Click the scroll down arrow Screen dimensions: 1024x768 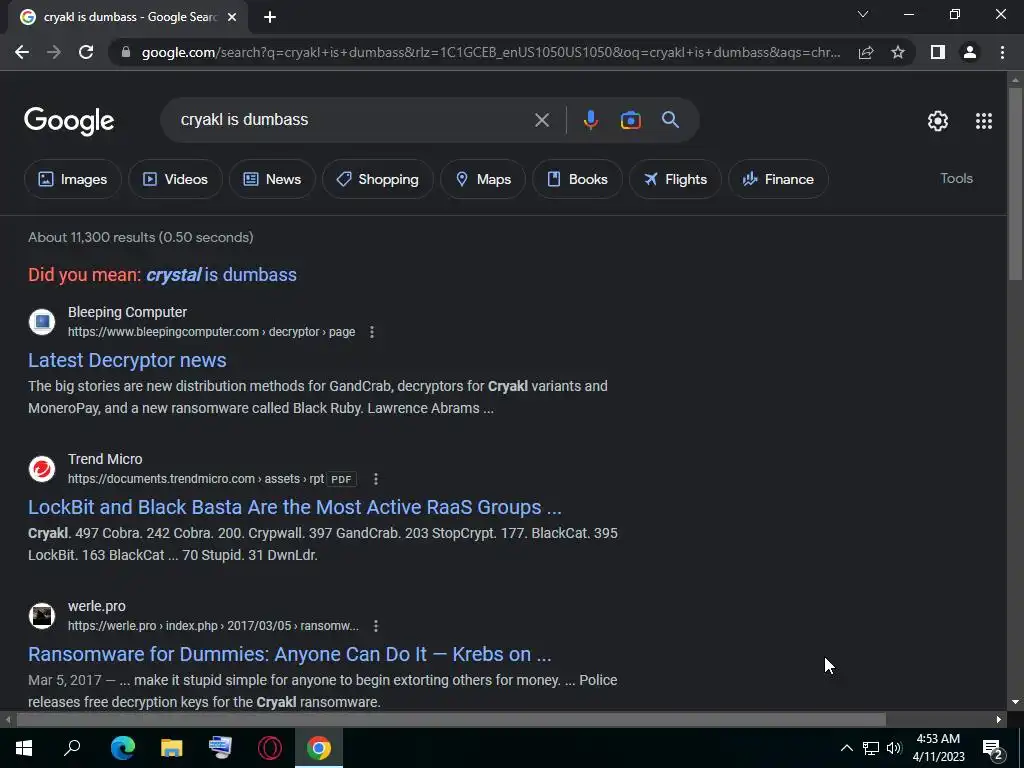(x=1015, y=703)
